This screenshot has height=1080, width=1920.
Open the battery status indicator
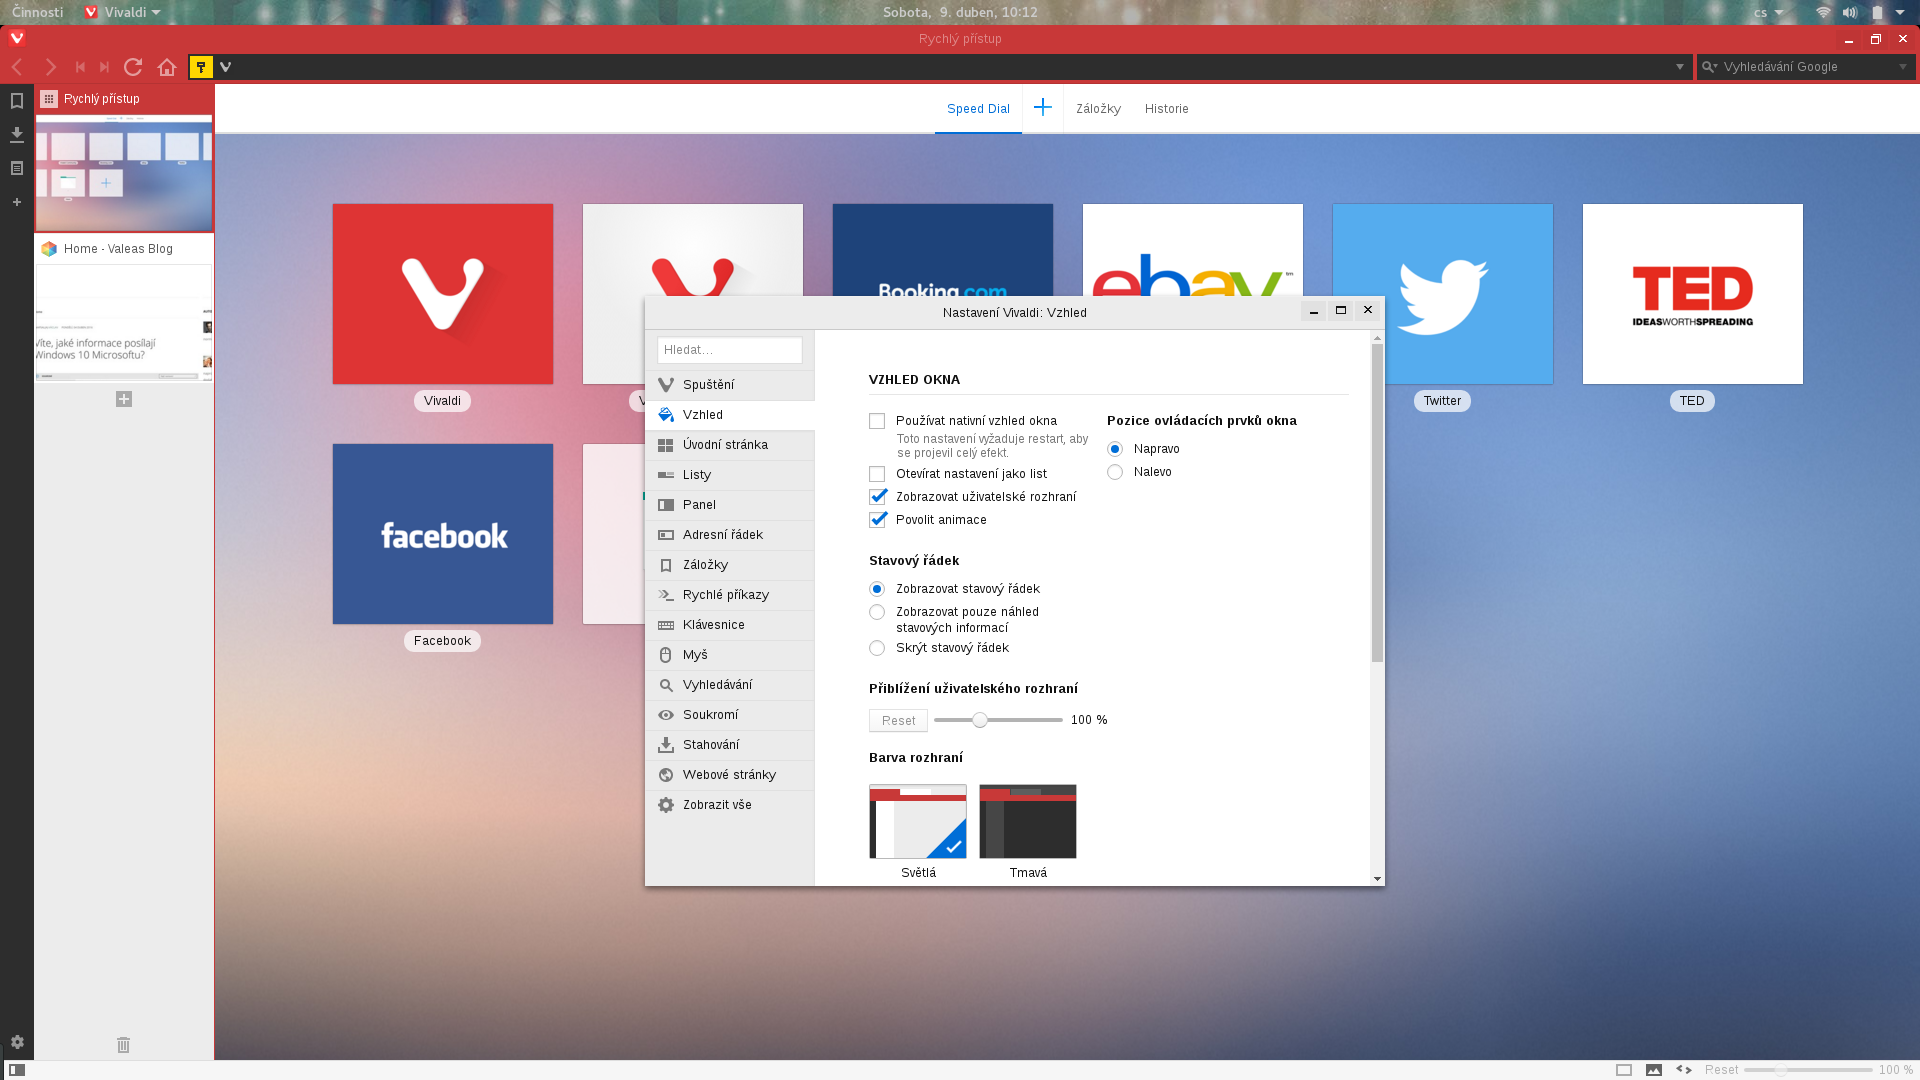click(1878, 12)
